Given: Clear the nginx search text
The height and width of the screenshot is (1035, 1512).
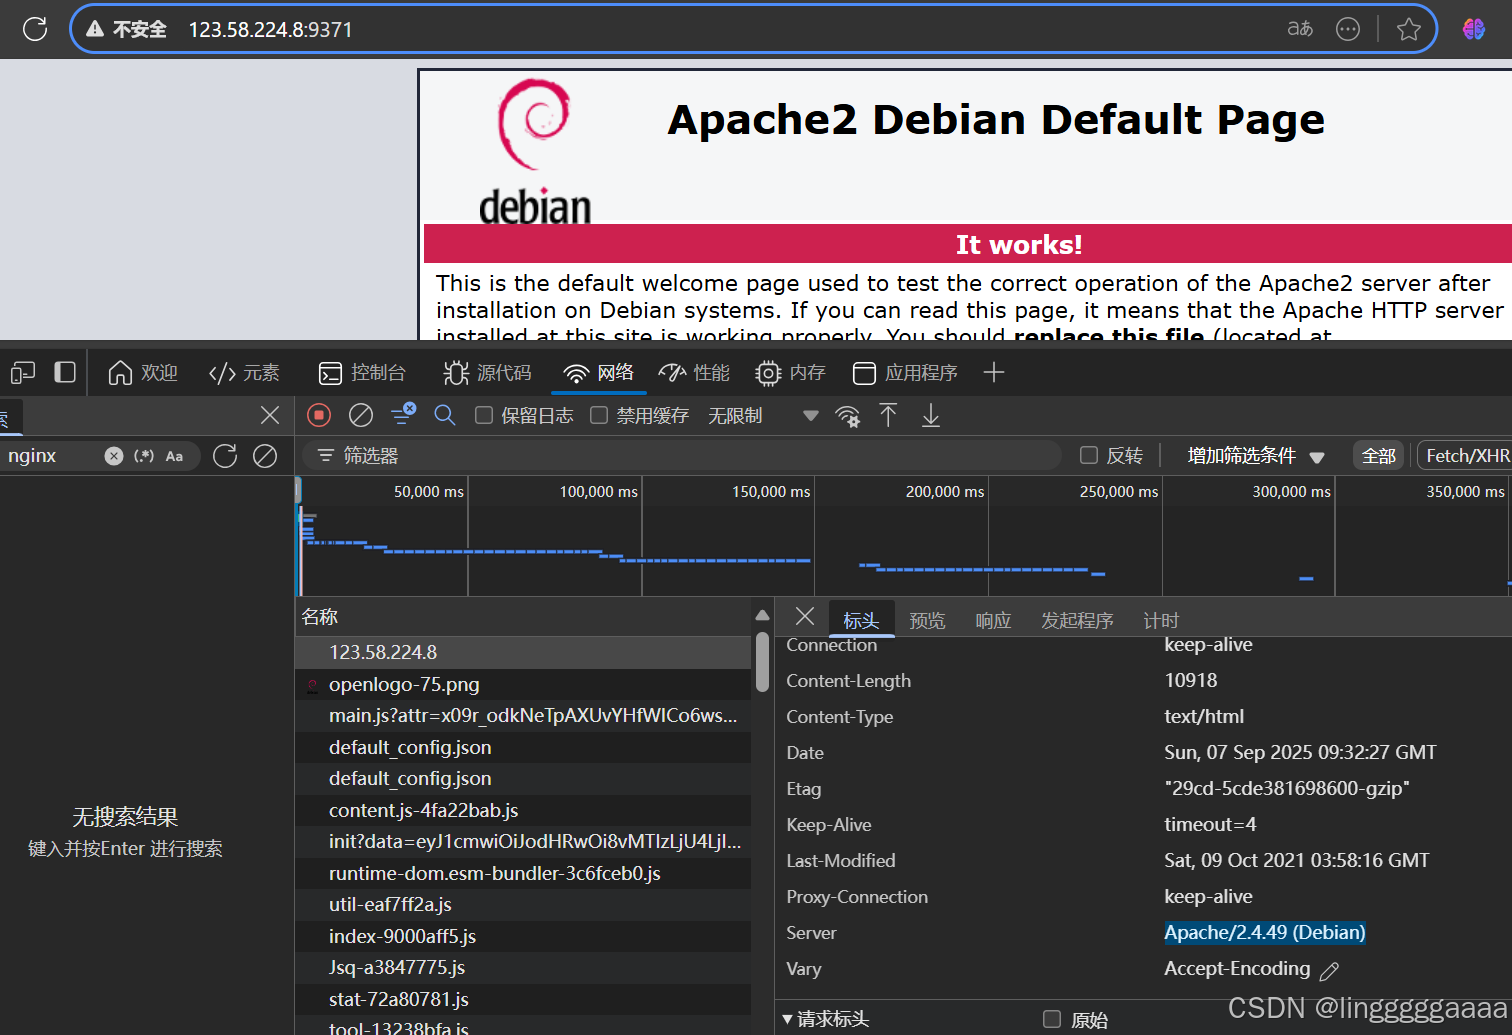Looking at the screenshot, I should (114, 456).
